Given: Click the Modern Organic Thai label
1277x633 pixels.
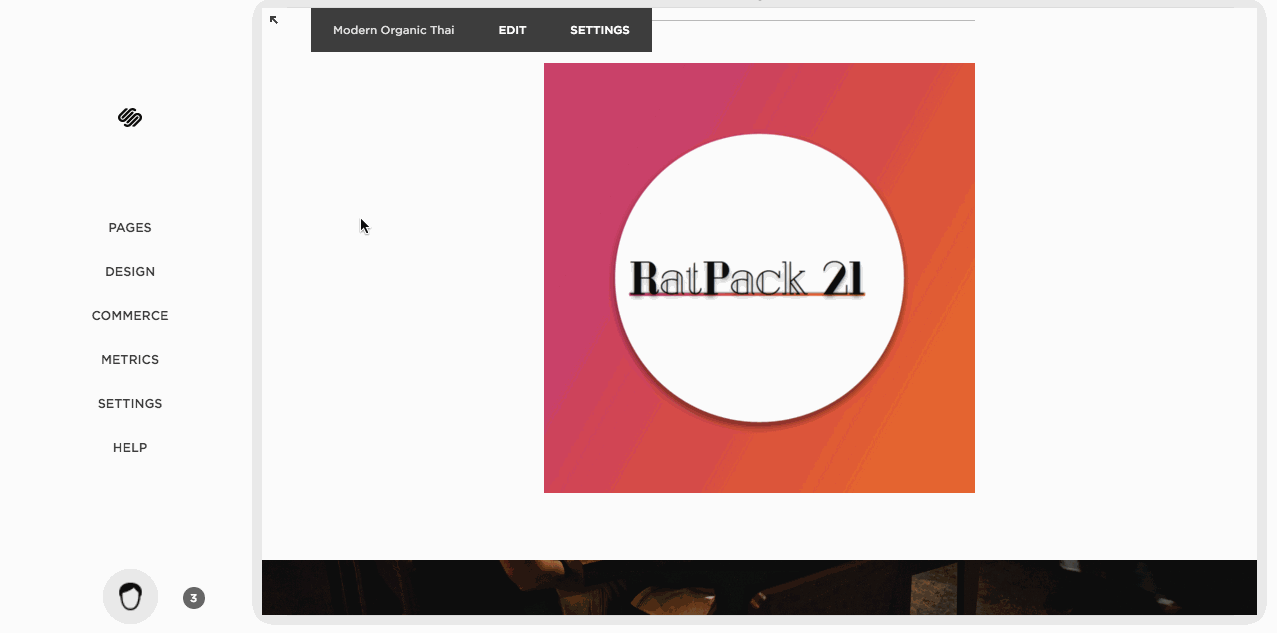Looking at the screenshot, I should [x=394, y=30].
